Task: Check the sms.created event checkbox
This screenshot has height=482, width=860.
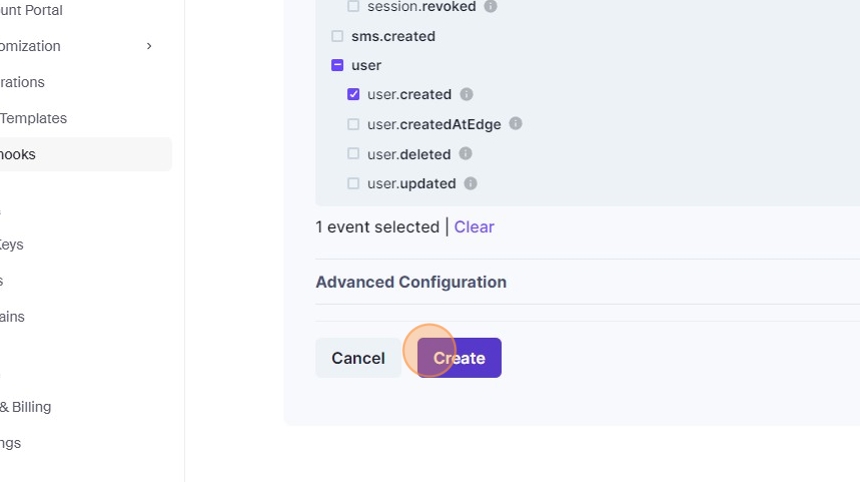Action: pos(337,36)
